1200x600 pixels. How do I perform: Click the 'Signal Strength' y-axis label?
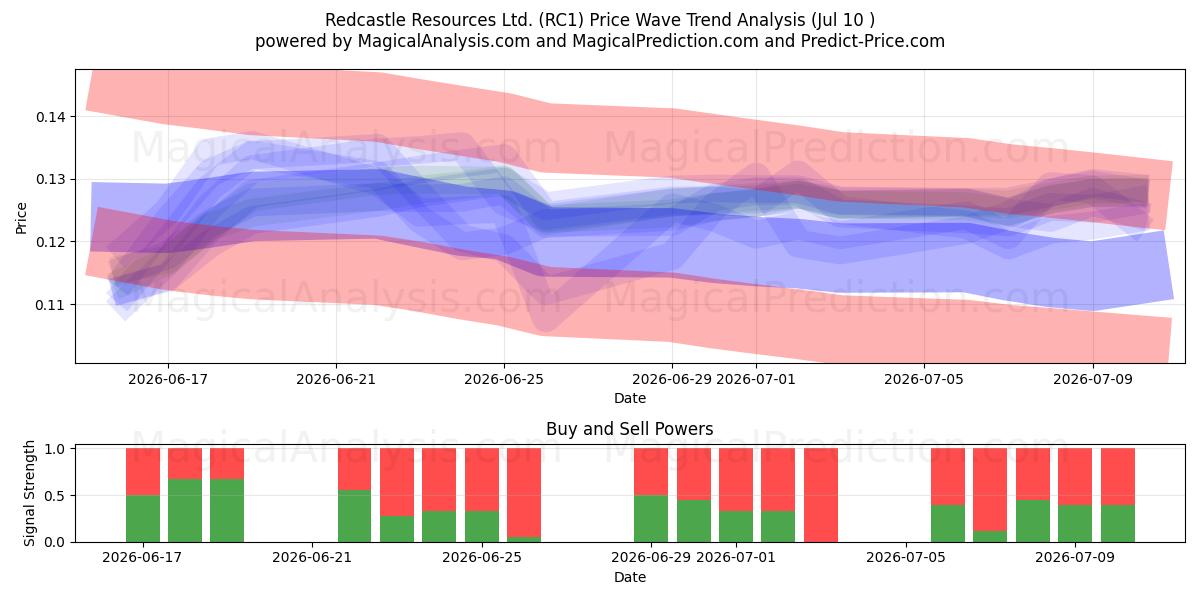pyautogui.click(x=30, y=493)
